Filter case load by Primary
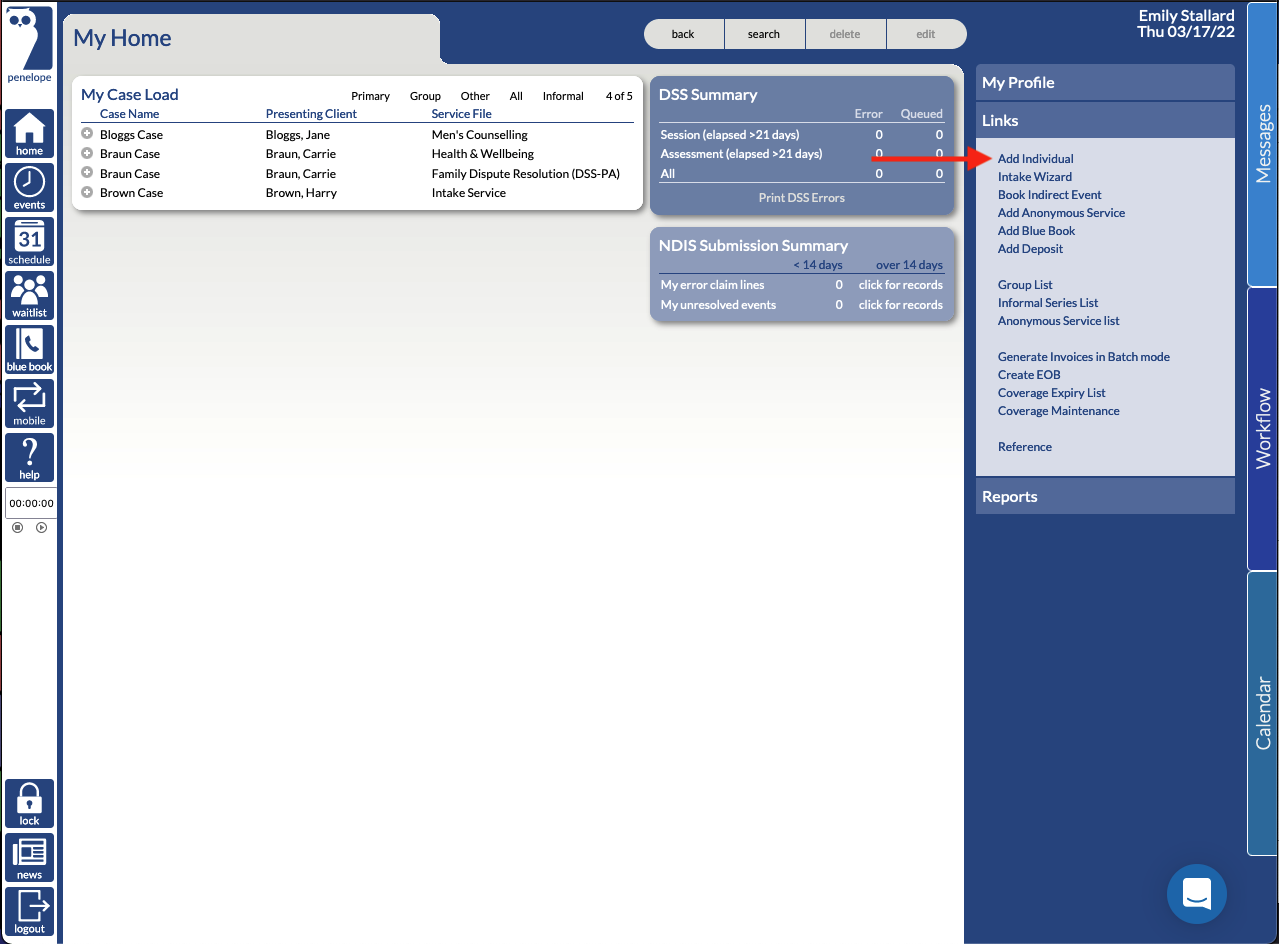1279x944 pixels. pos(370,96)
